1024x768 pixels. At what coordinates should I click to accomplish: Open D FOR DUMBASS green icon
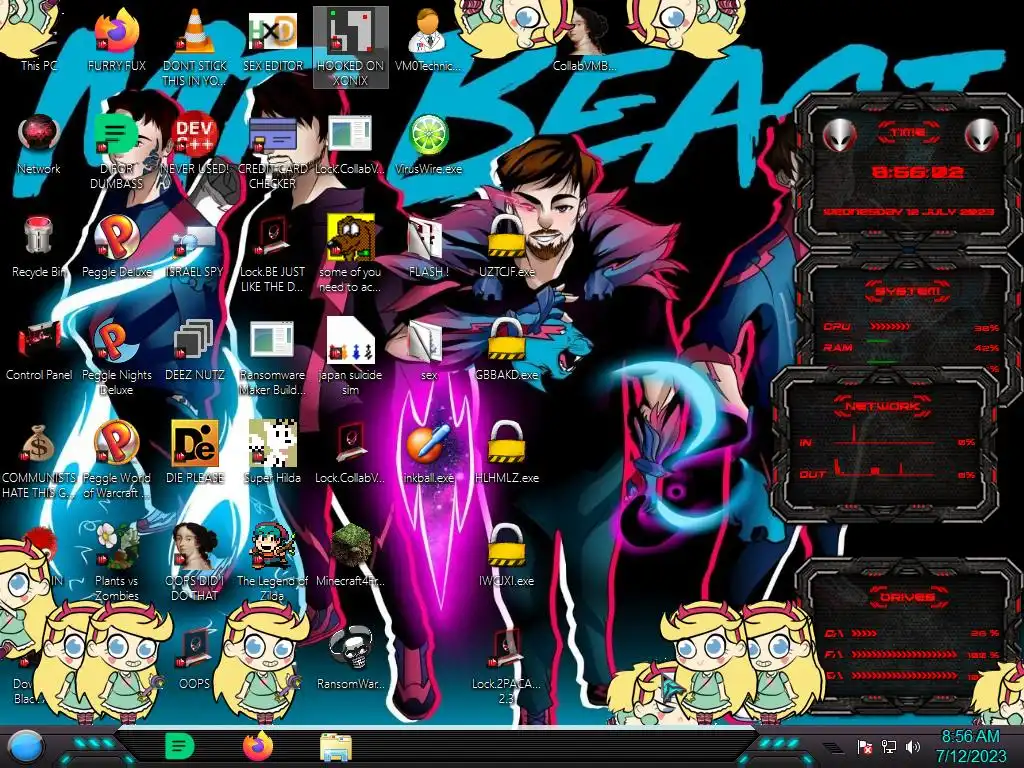pos(116,150)
